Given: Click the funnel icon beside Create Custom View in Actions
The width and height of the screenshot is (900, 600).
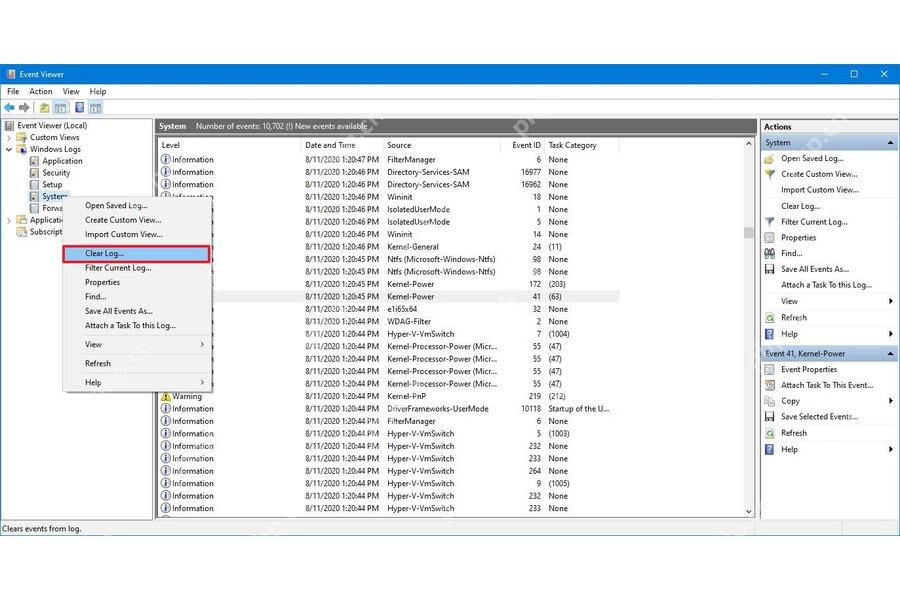Looking at the screenshot, I should coord(770,174).
